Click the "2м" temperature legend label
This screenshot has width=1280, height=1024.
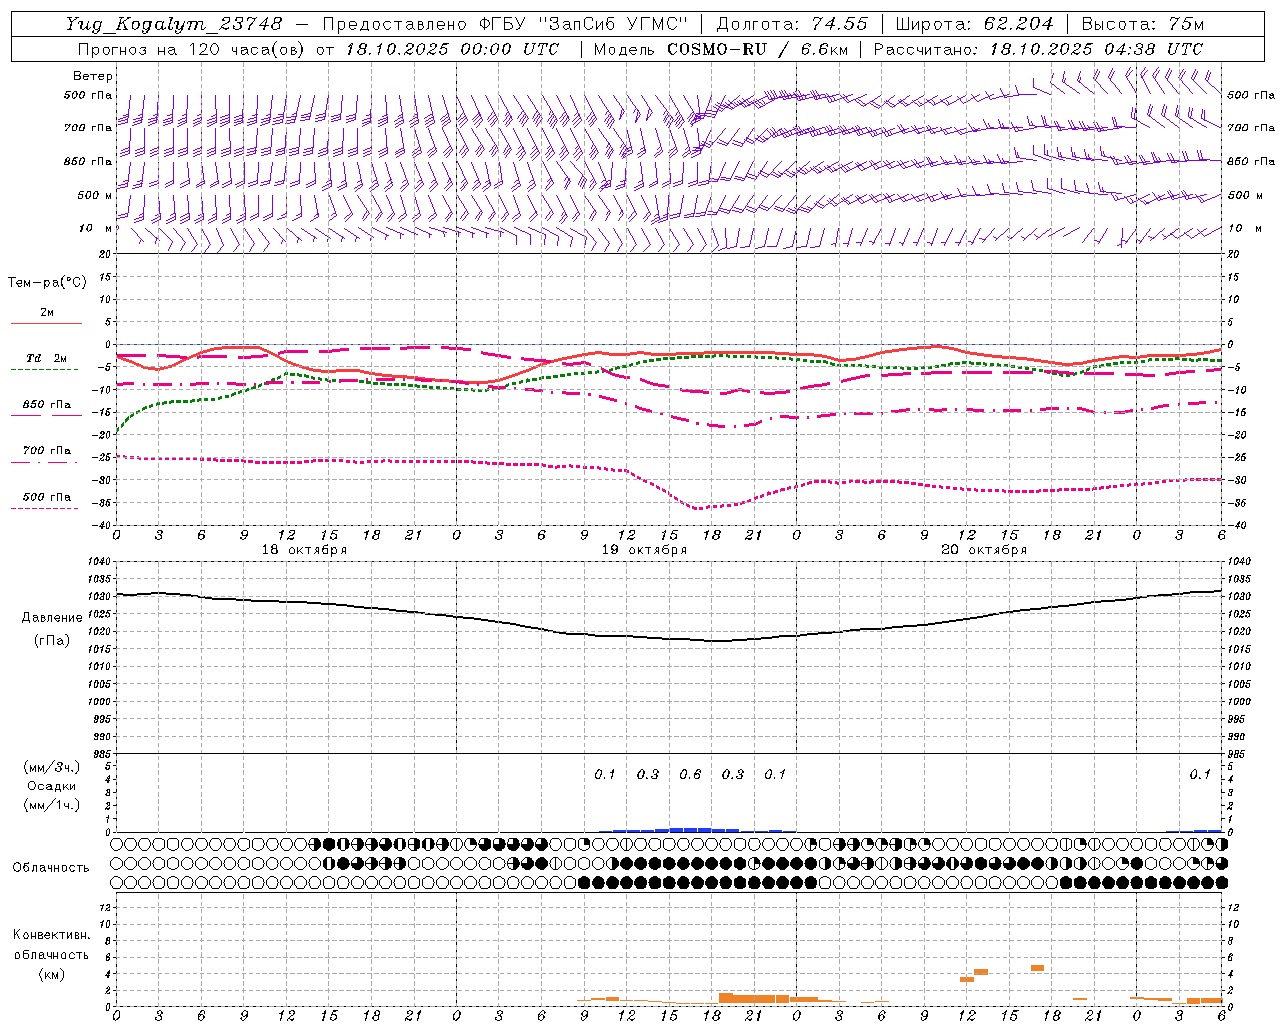click(x=47, y=313)
